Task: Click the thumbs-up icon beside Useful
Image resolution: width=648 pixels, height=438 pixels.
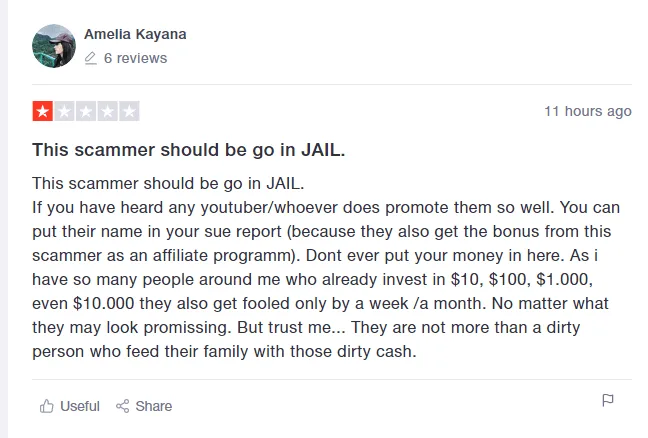Action: coord(46,406)
